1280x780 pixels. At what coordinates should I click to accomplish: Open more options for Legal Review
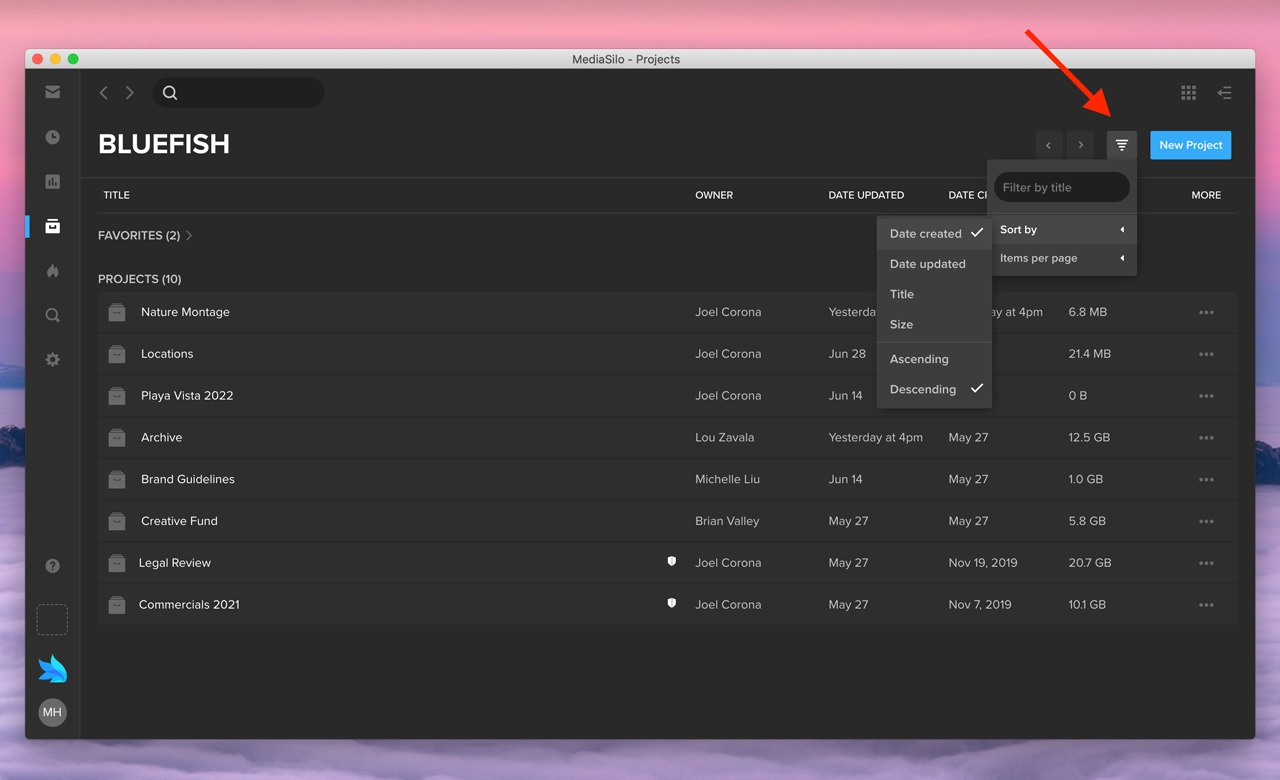[1206, 563]
